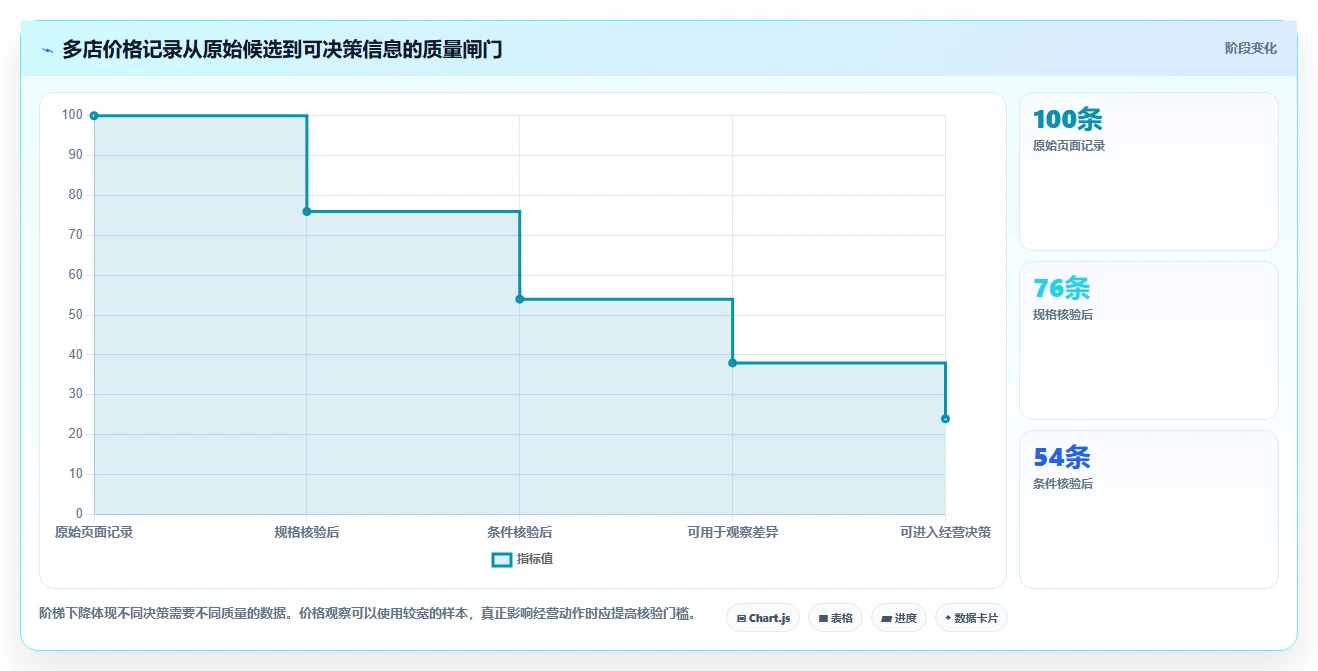The image size is (1318, 671).
Task: Click the y-axis tick 50
Action: click(x=75, y=315)
